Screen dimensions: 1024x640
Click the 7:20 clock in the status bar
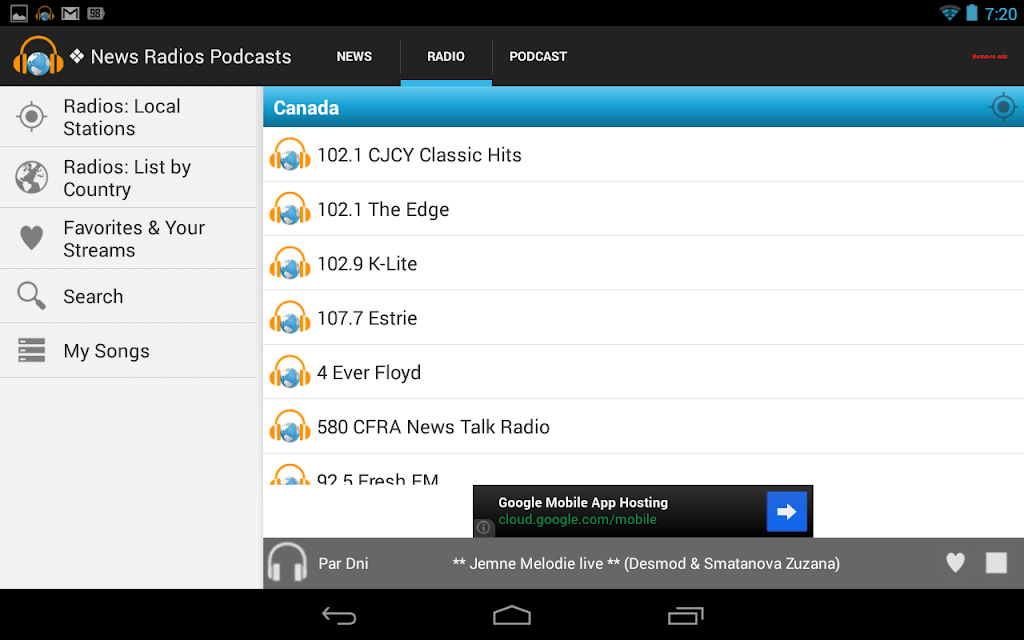pyautogui.click(x=1000, y=14)
